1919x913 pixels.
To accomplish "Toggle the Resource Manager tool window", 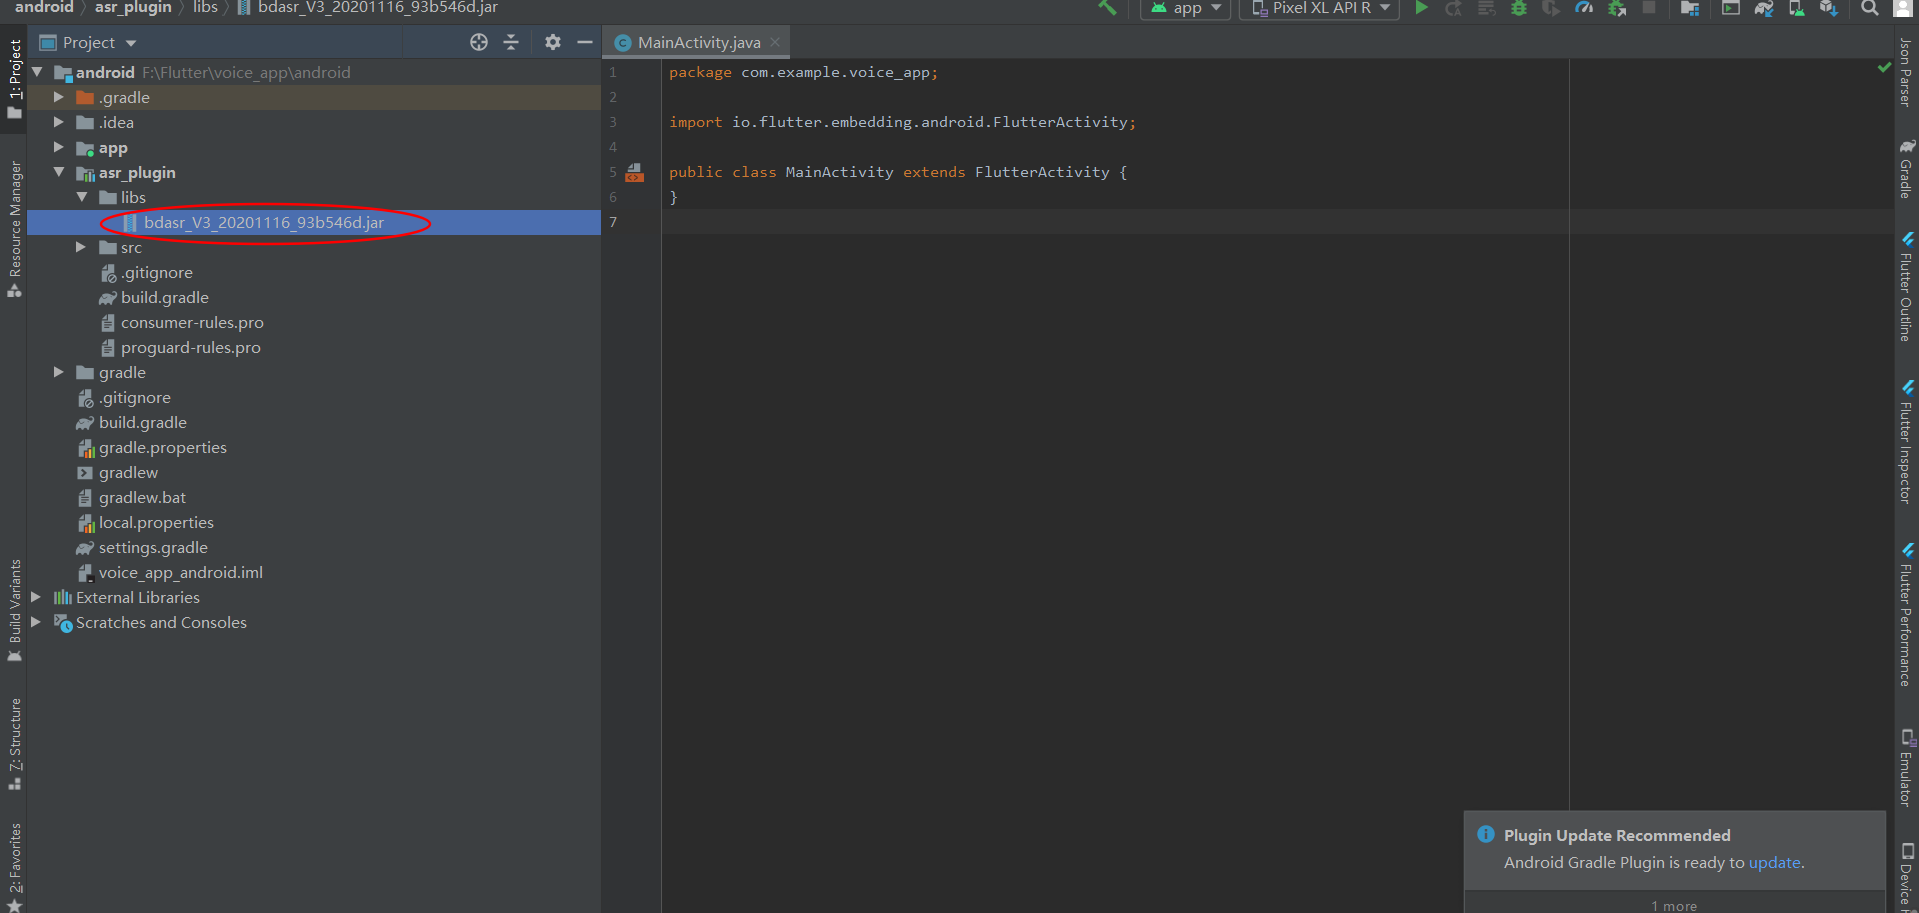I will [14, 229].
